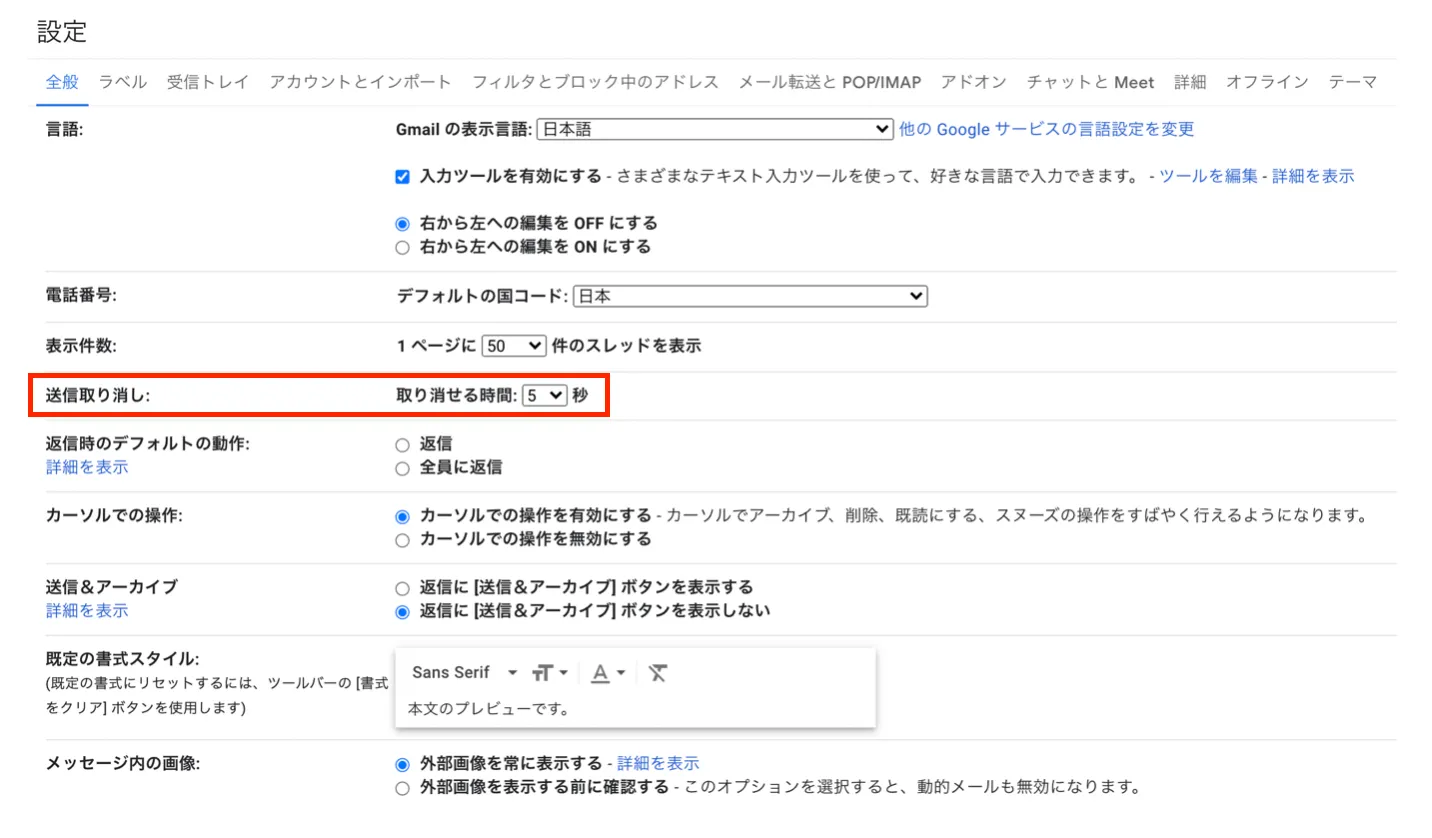Click 詳細を表示 link beside 外部画像を常に表示する
Viewport: 1432px width, 838px height.
pos(658,764)
